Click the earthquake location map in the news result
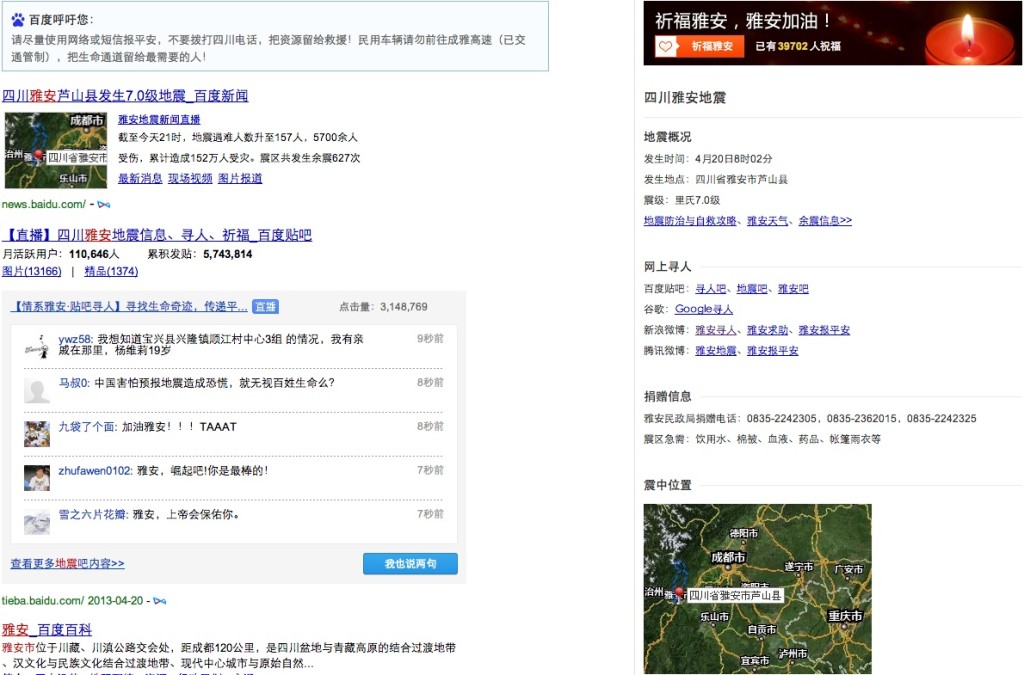This screenshot has height=675, width=1024. 55,152
